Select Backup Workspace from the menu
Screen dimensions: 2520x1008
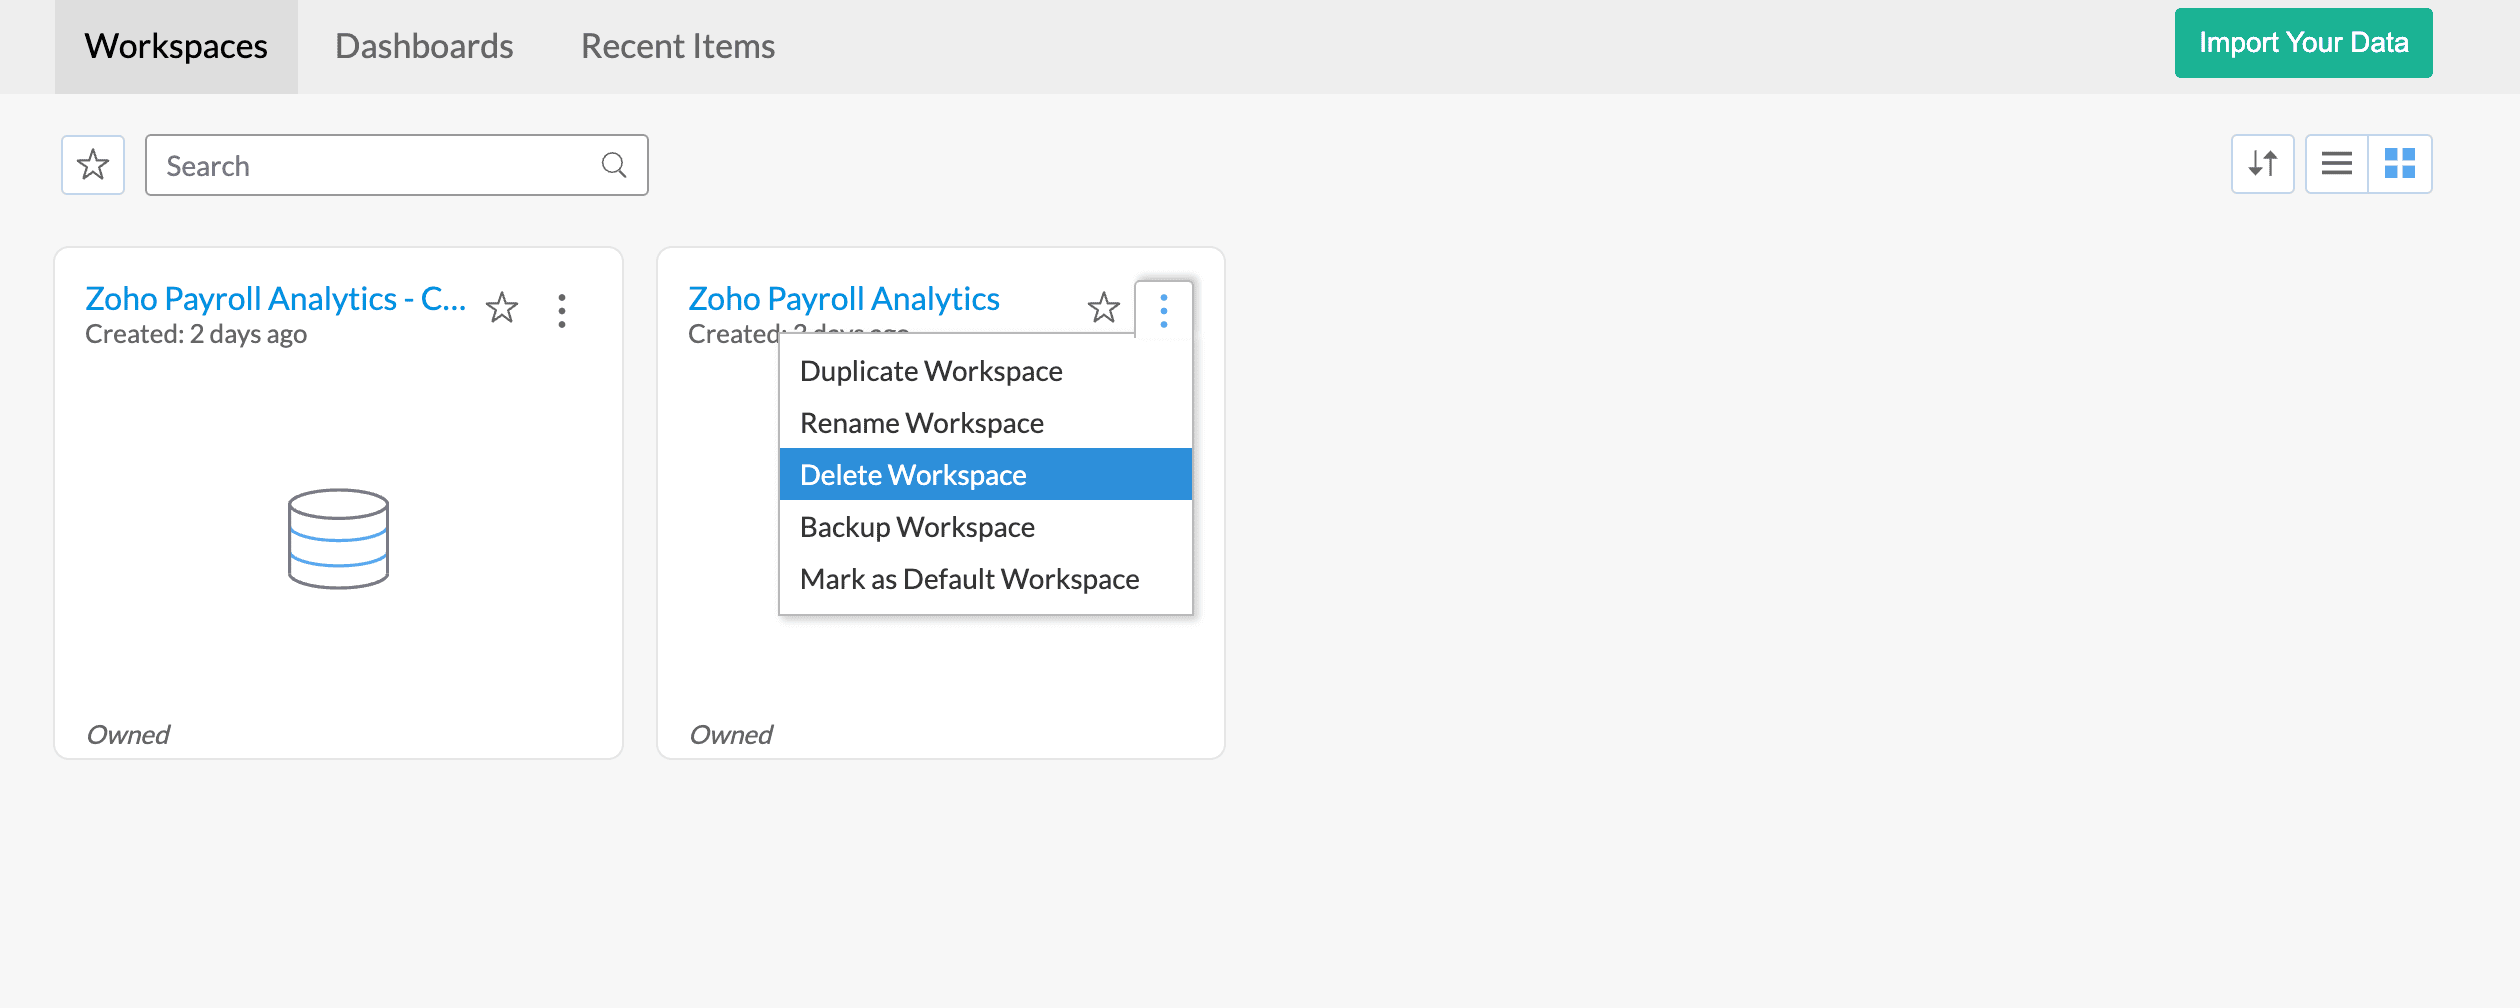coord(916,526)
